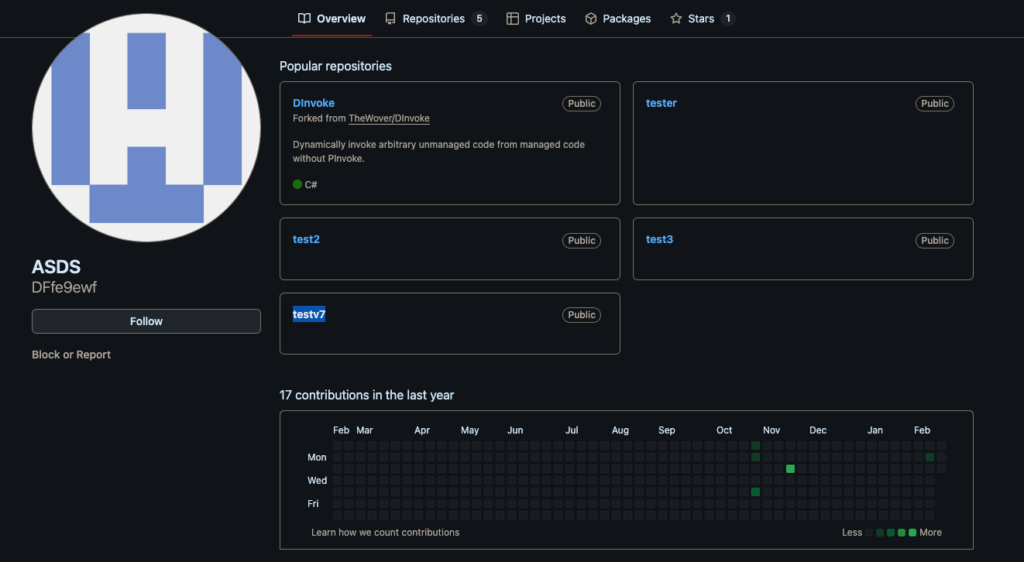Open the Projects tab

pos(536,18)
